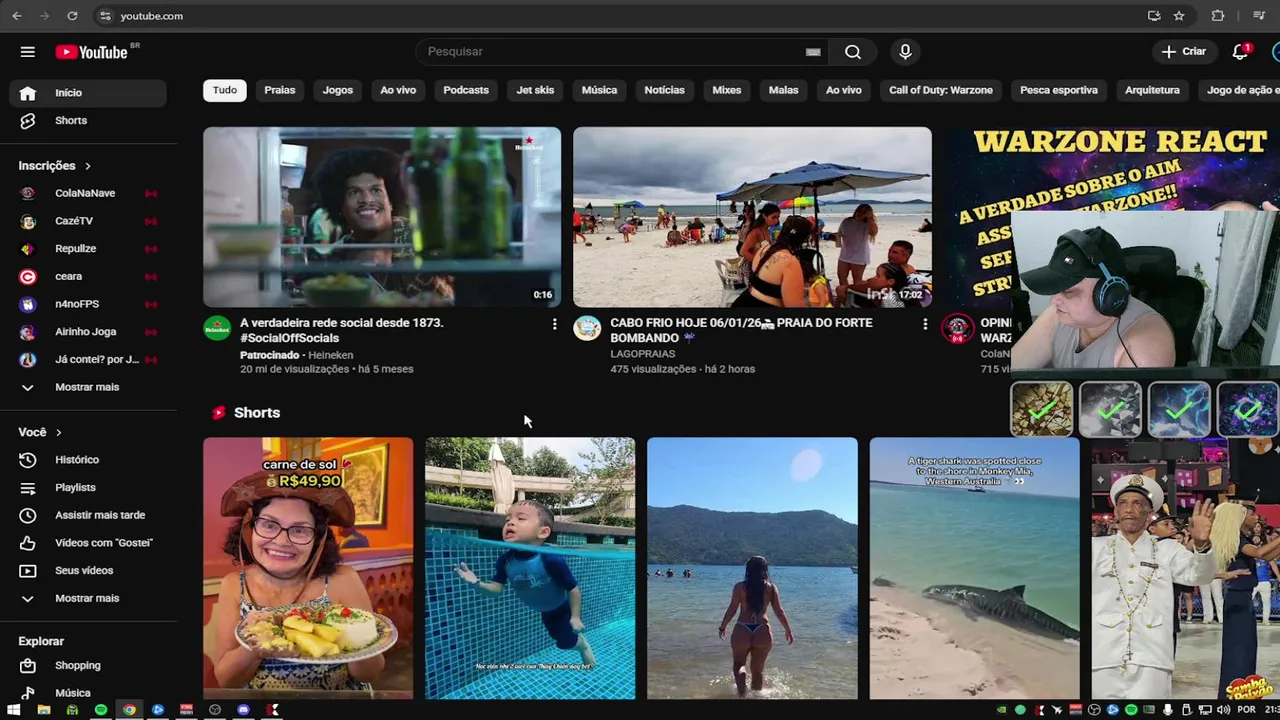Open the tiger shark Monkey Mia Short

pyautogui.click(x=975, y=568)
